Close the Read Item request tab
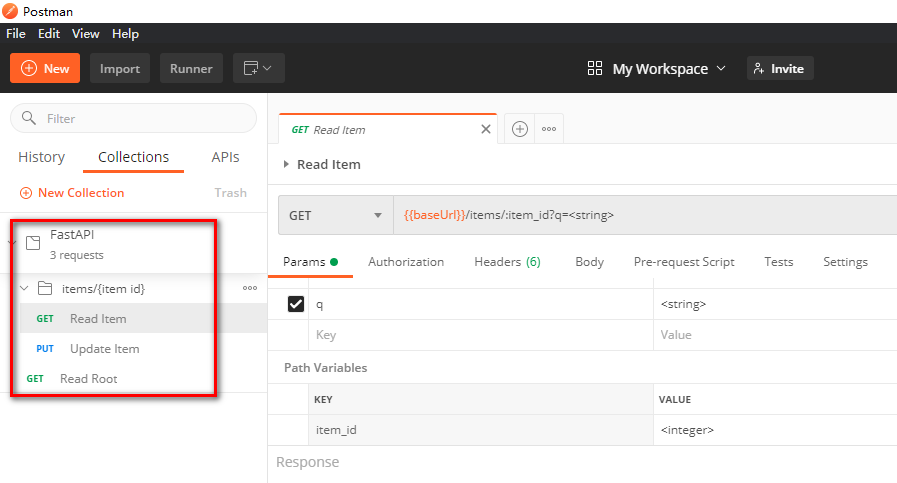The height and width of the screenshot is (483, 897). pos(486,129)
